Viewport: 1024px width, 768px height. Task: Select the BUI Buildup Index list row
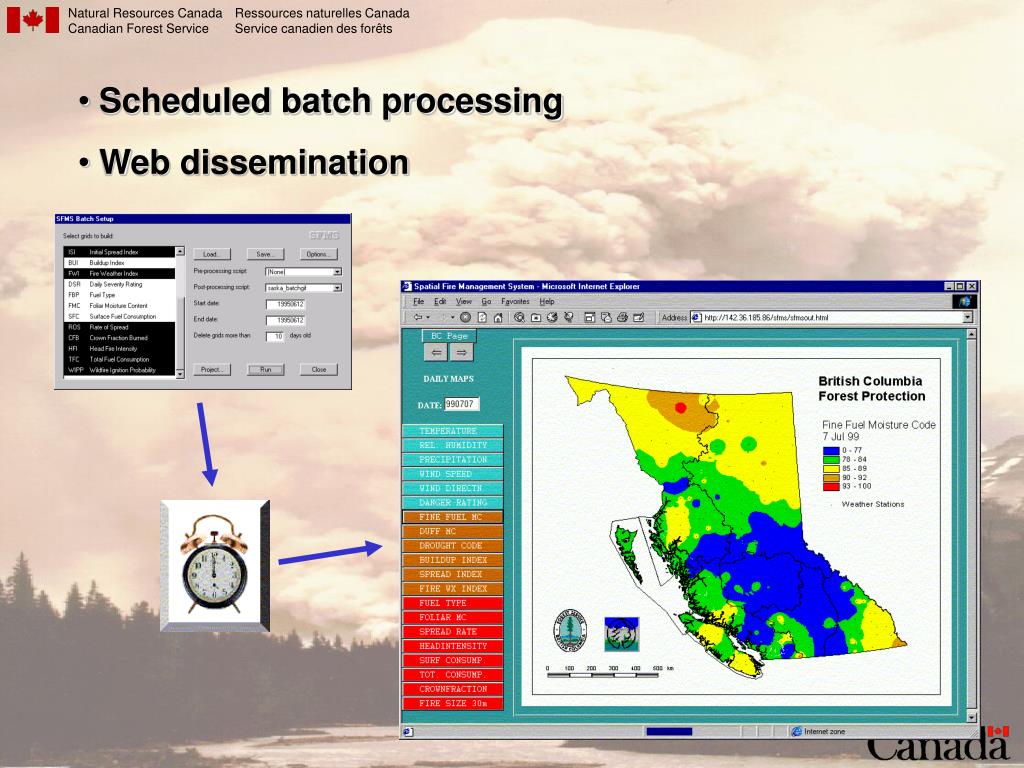tap(120, 263)
